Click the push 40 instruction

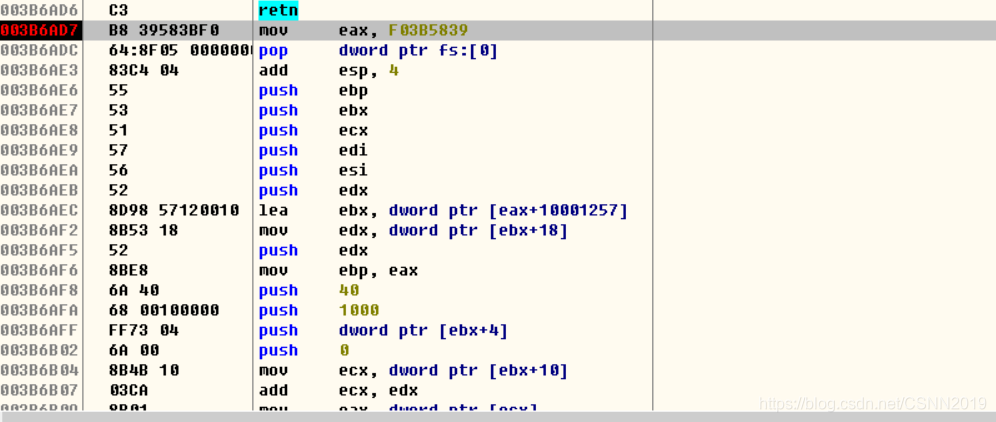click(x=309, y=290)
